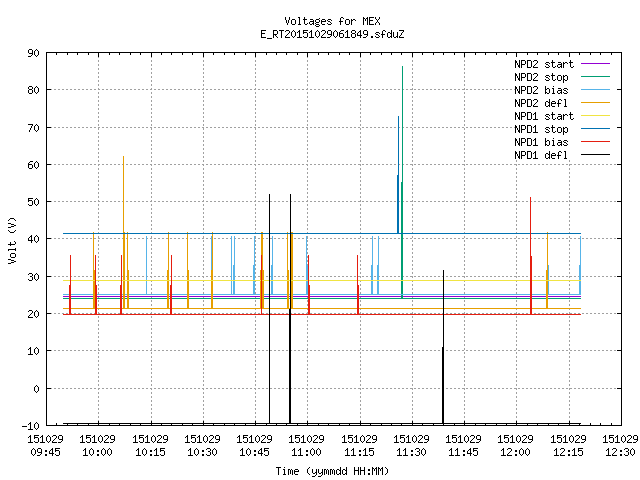Click the purple NPD2 start legend line
The height and width of the screenshot is (480, 640).
tap(595, 64)
